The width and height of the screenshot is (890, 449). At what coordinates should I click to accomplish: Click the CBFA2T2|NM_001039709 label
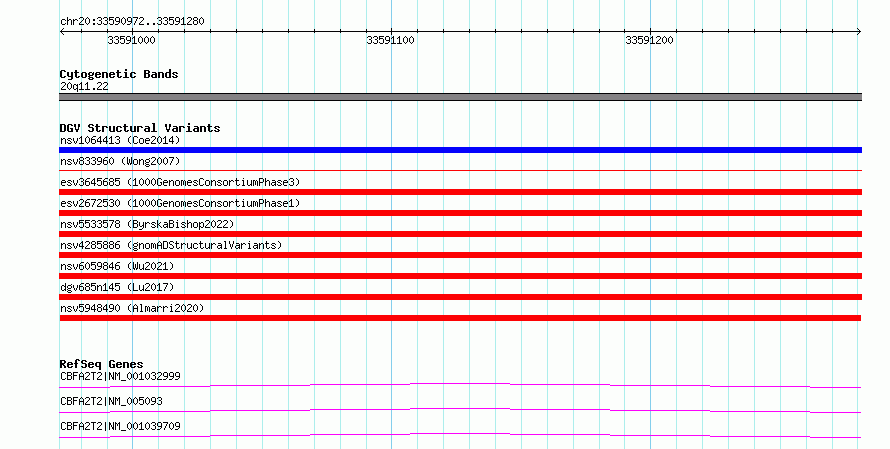click(120, 426)
